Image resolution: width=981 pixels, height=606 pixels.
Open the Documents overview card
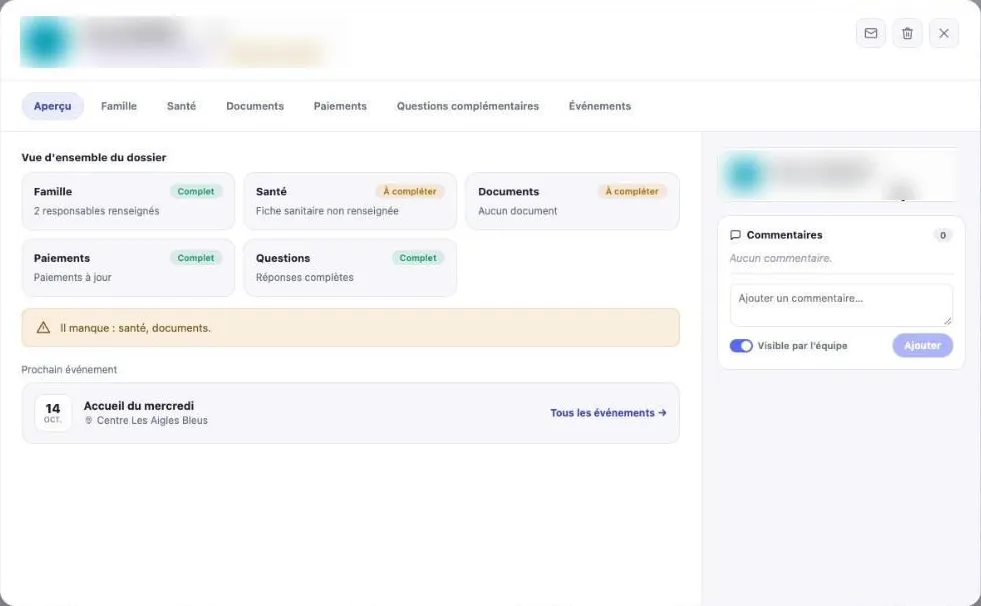pos(572,201)
